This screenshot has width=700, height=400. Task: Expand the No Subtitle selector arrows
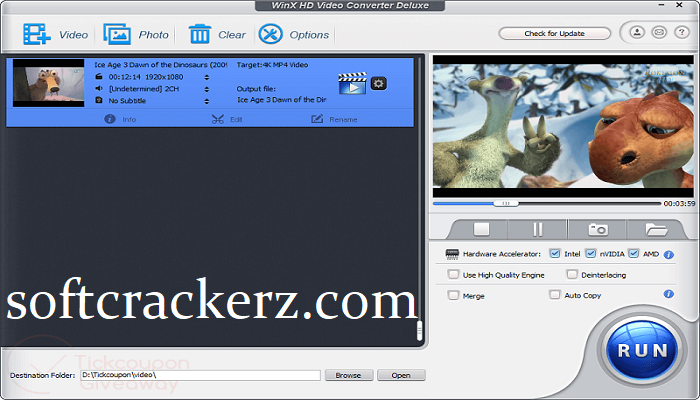point(207,101)
